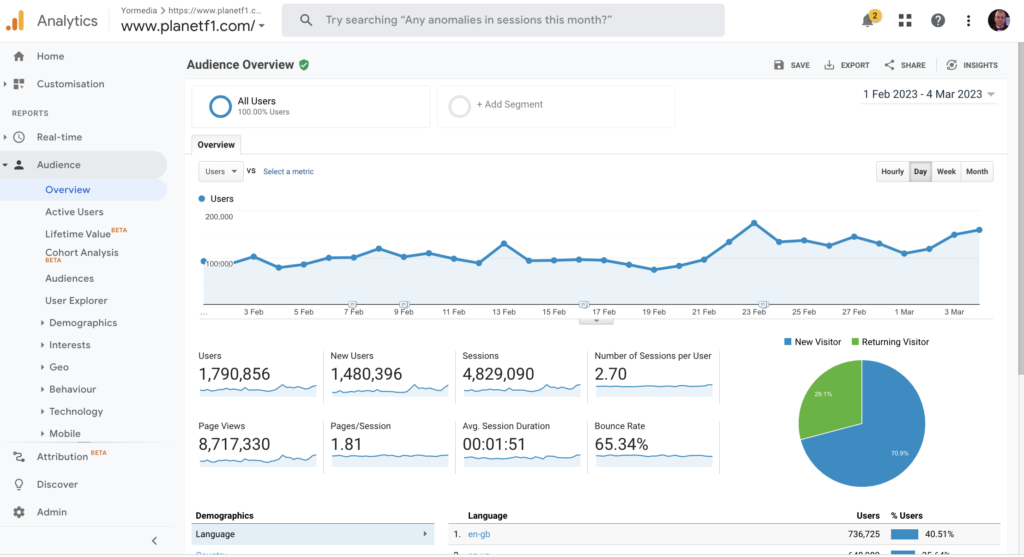Click the Add Segment empty circle
The image size is (1024, 557).
(x=459, y=106)
